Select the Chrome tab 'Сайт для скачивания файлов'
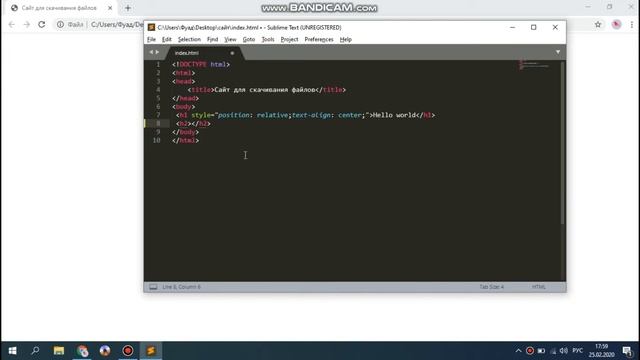 (59, 8)
